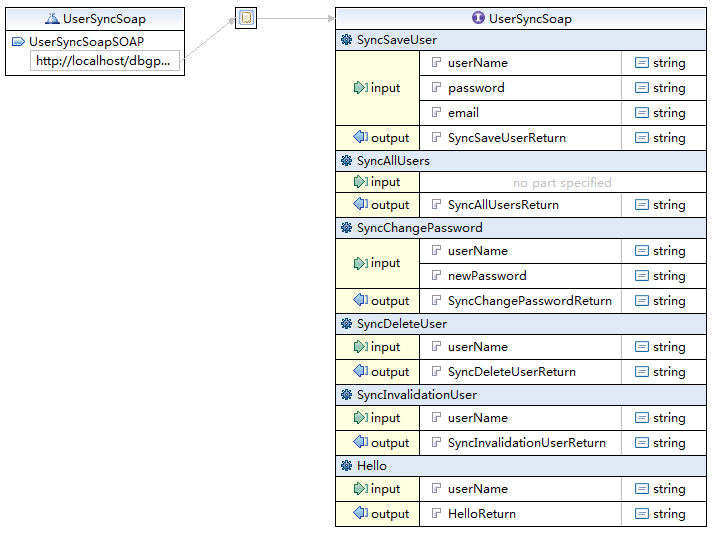Select the UserSyncSoap port type title
713x534 pixels.
530,19
